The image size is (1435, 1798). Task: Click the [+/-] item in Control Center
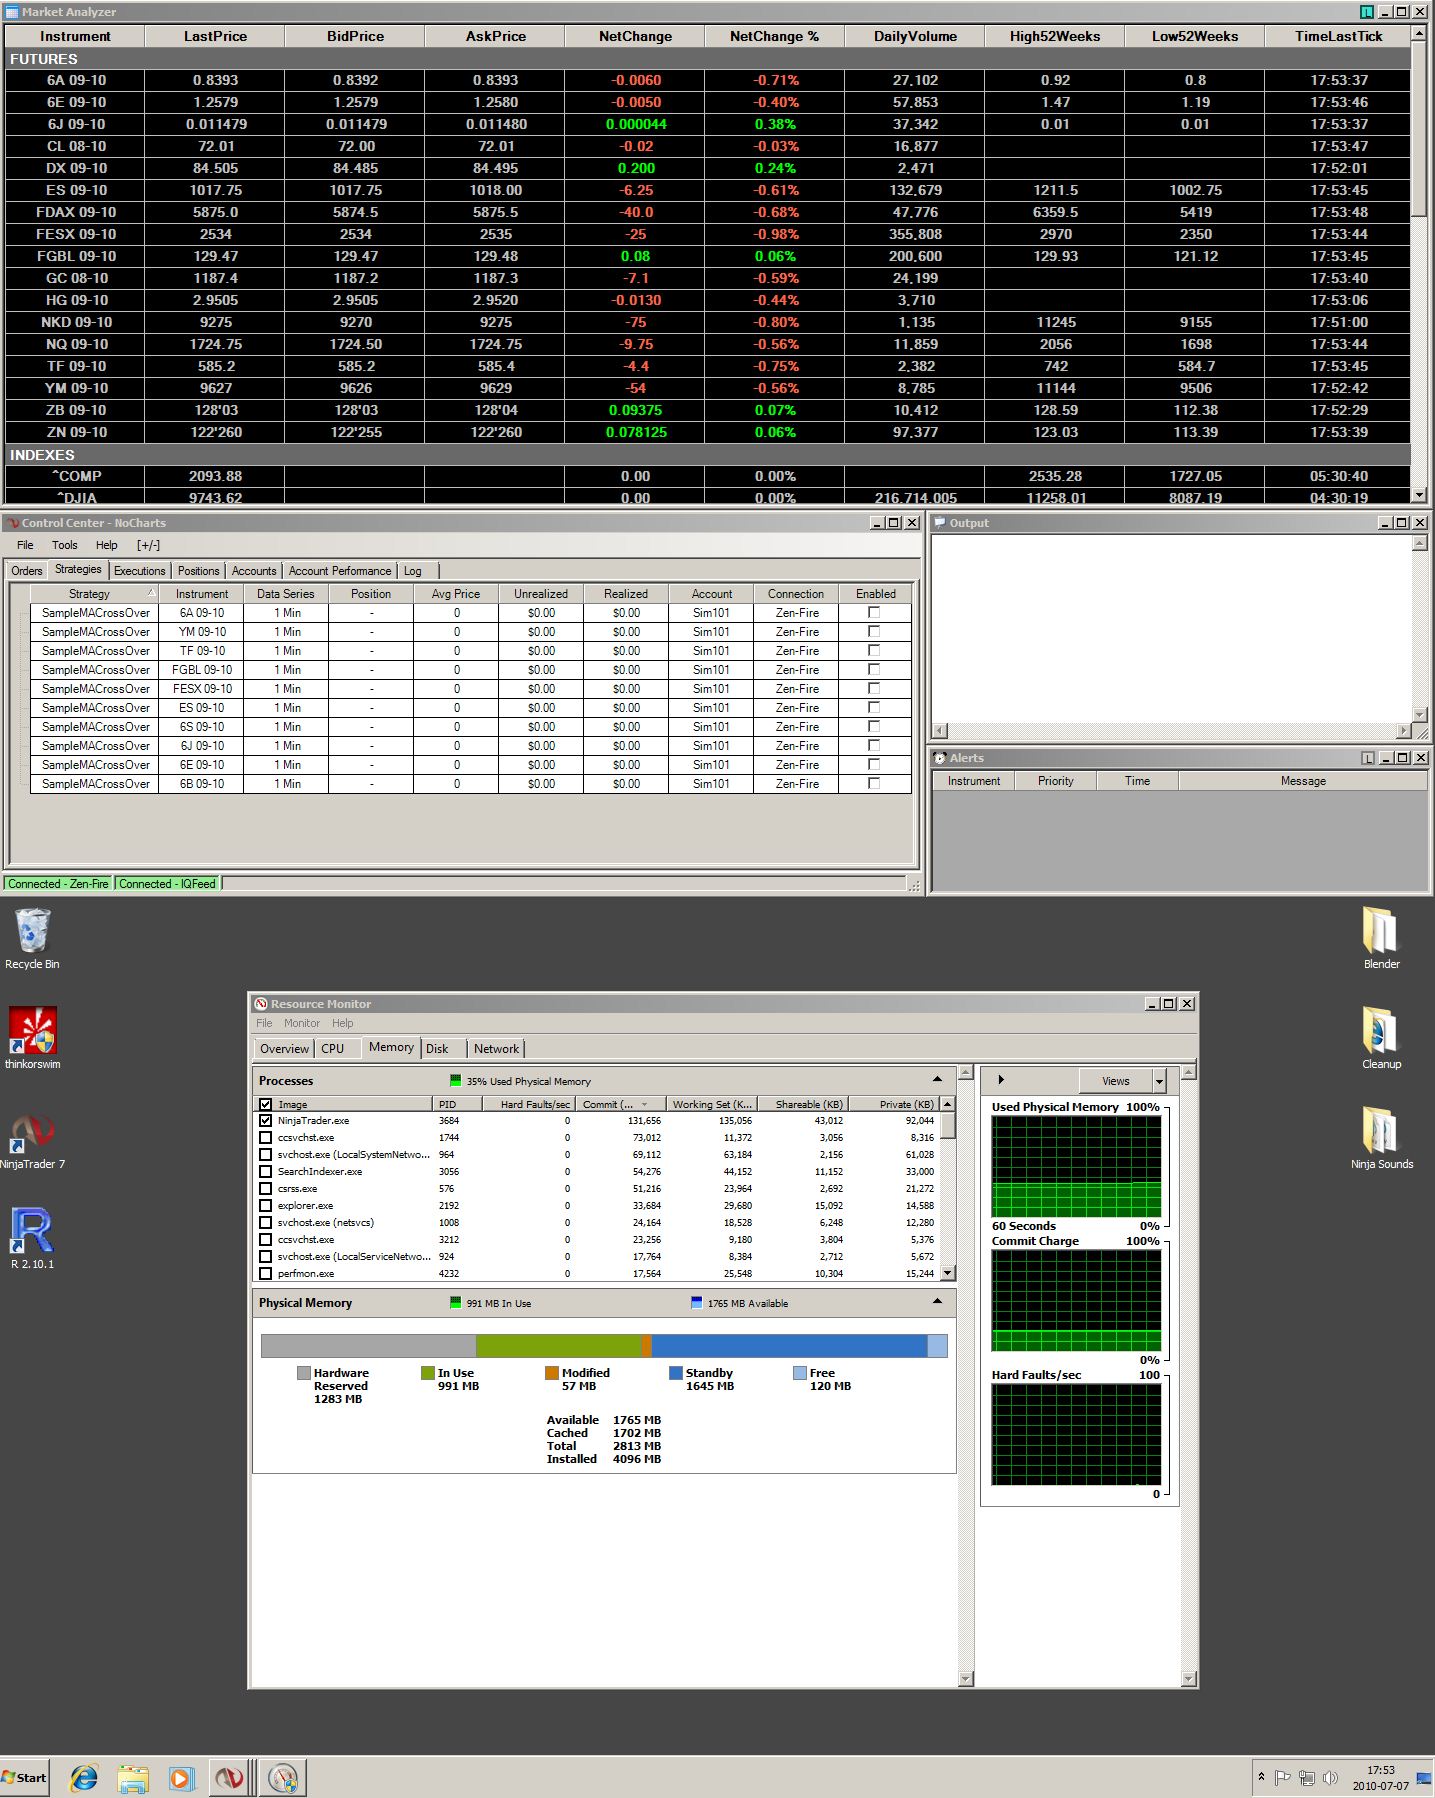(x=148, y=545)
